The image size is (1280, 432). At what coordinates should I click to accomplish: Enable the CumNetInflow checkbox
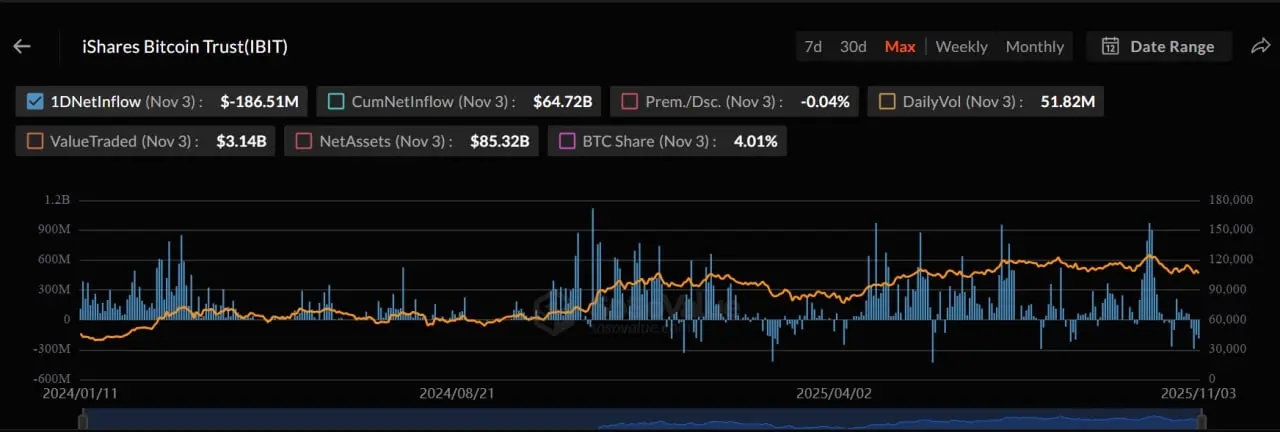click(336, 101)
